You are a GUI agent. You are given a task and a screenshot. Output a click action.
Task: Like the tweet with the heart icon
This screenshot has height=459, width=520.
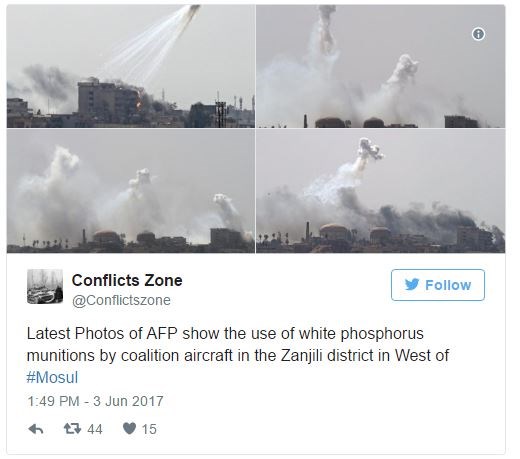[x=129, y=428]
